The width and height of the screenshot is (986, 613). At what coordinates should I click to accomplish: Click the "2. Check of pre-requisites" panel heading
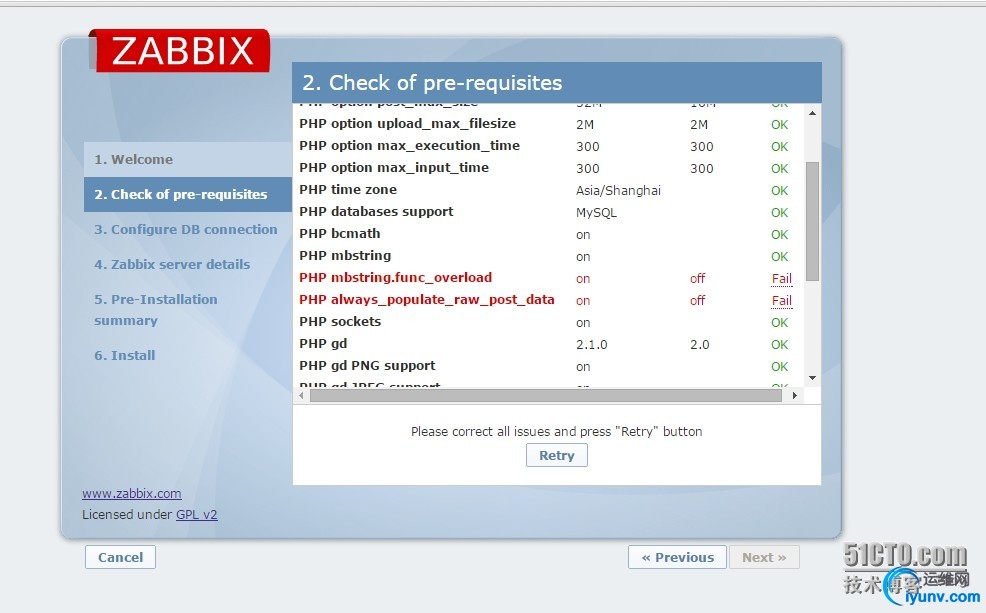click(433, 82)
